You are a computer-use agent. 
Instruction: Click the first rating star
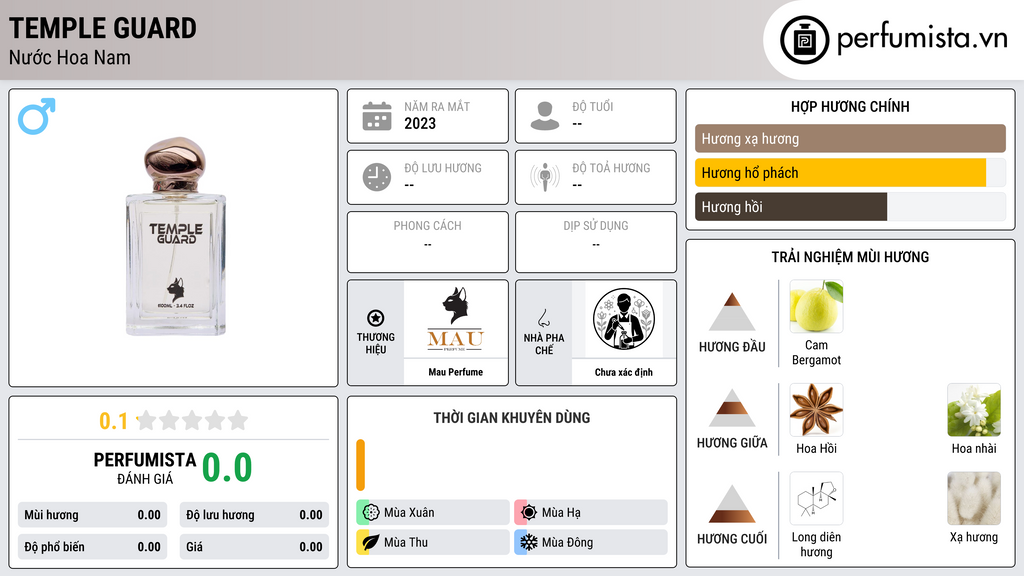coord(146,420)
